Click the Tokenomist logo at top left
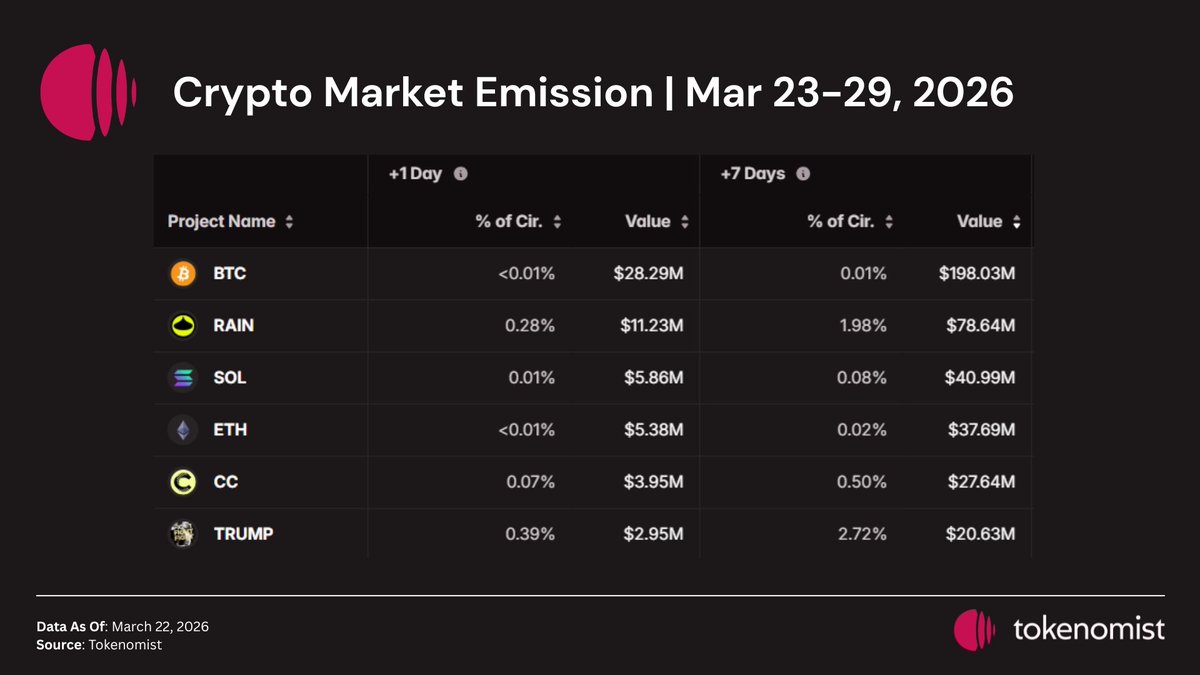The height and width of the screenshot is (675, 1200). (86, 92)
